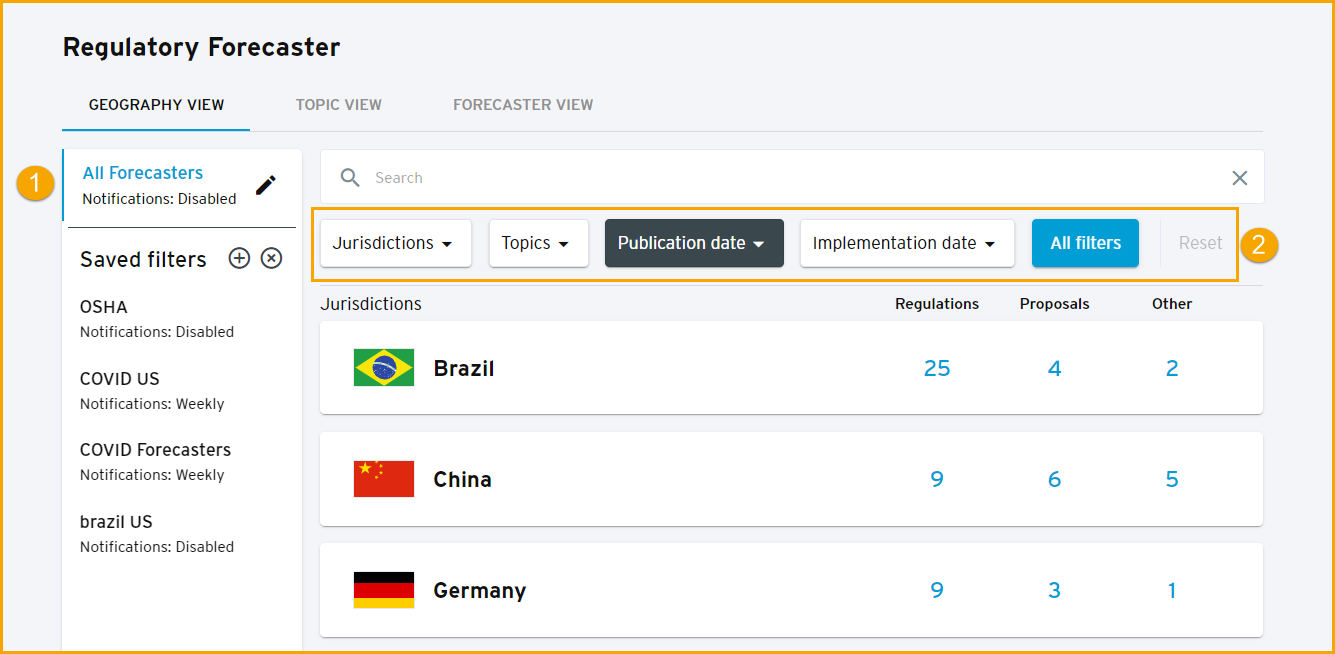
Task: Open Brazil's 25 regulations count
Action: 937,368
